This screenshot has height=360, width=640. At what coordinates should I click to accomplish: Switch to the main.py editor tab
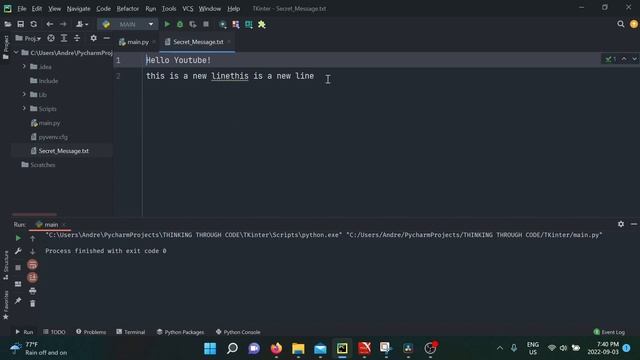coord(138,42)
